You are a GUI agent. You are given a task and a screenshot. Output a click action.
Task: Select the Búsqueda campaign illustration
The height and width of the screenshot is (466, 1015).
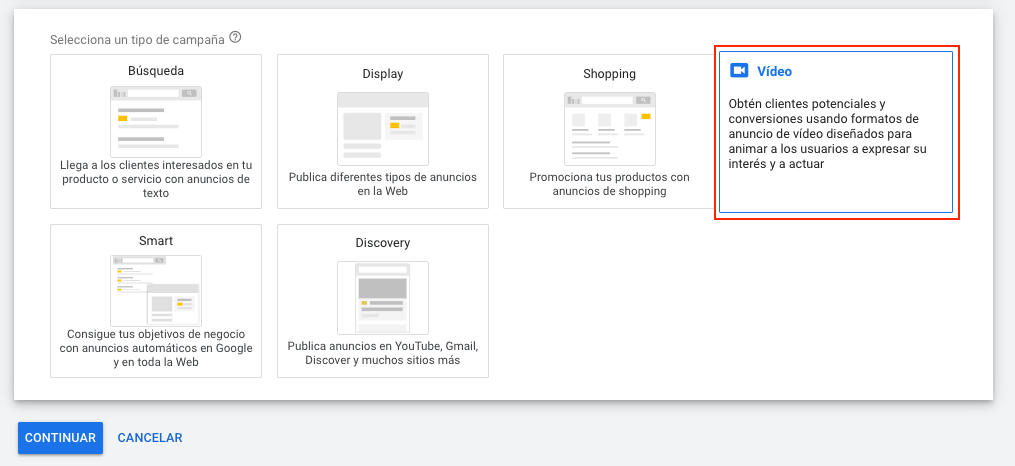pyautogui.click(x=156, y=122)
